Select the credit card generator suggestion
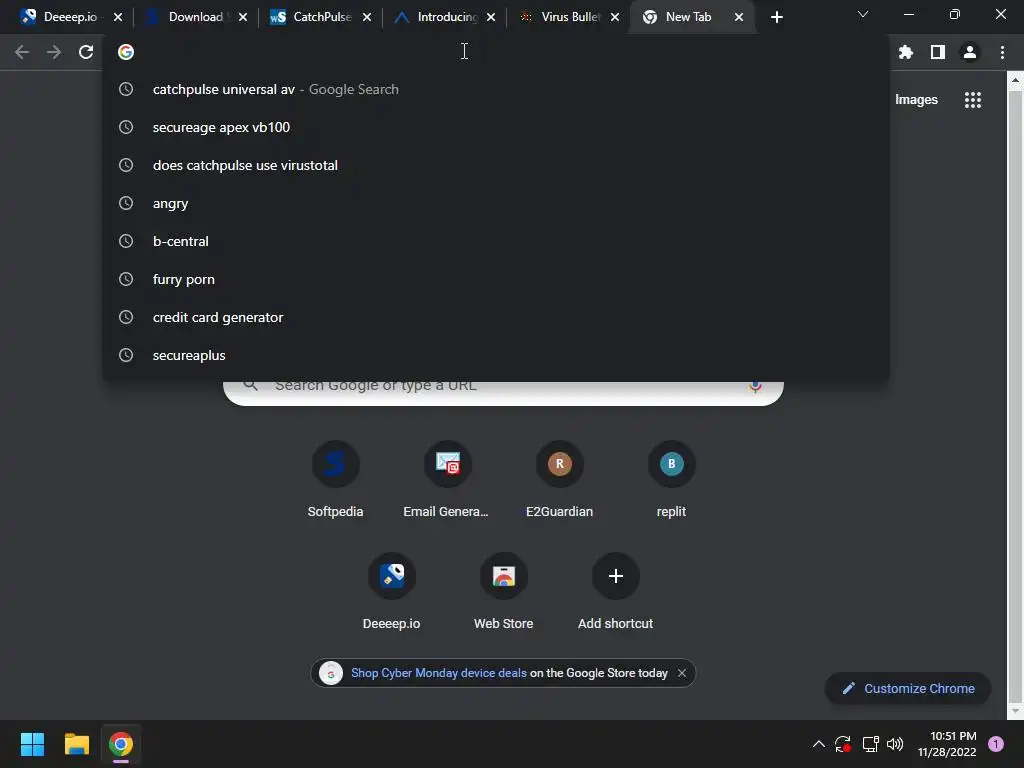This screenshot has width=1024, height=768. (496, 317)
